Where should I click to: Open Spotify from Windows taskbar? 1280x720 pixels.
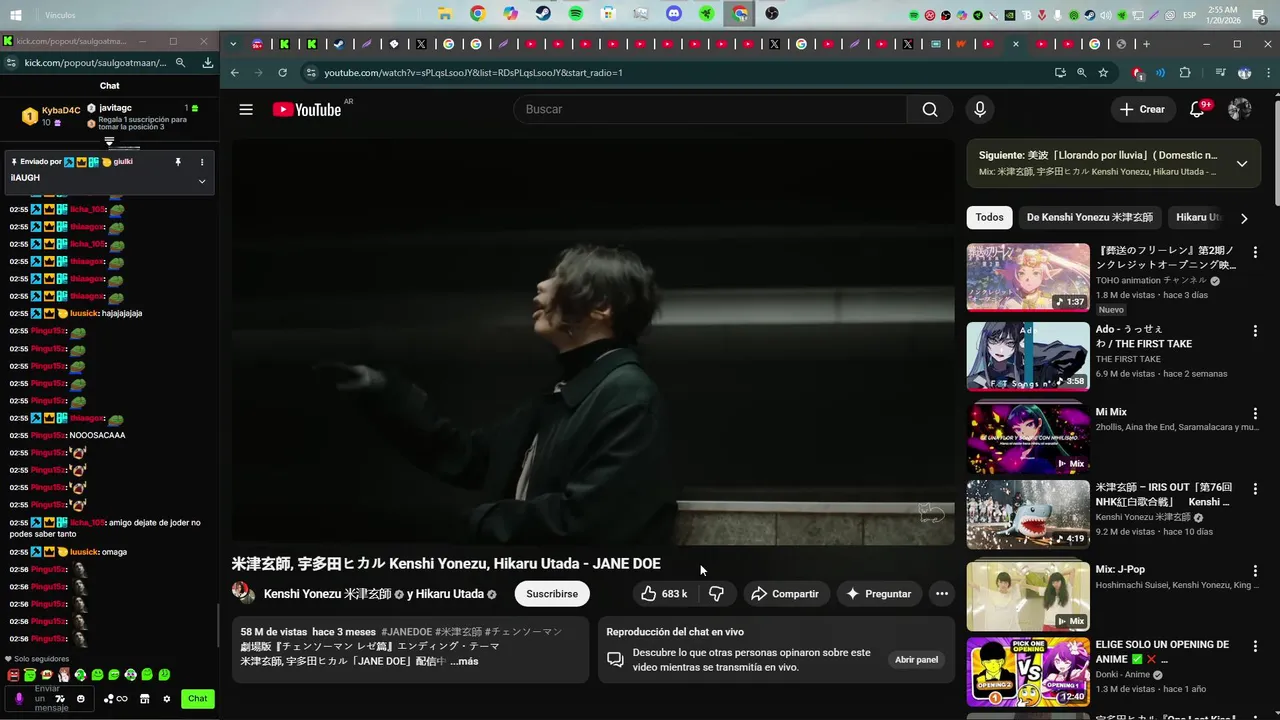point(576,14)
